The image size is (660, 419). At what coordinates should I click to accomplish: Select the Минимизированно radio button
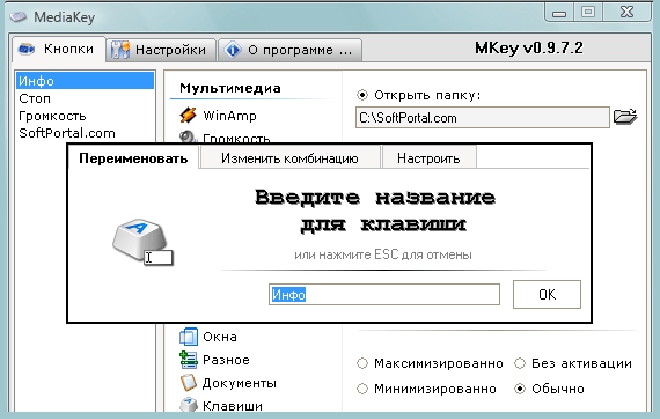(x=363, y=388)
